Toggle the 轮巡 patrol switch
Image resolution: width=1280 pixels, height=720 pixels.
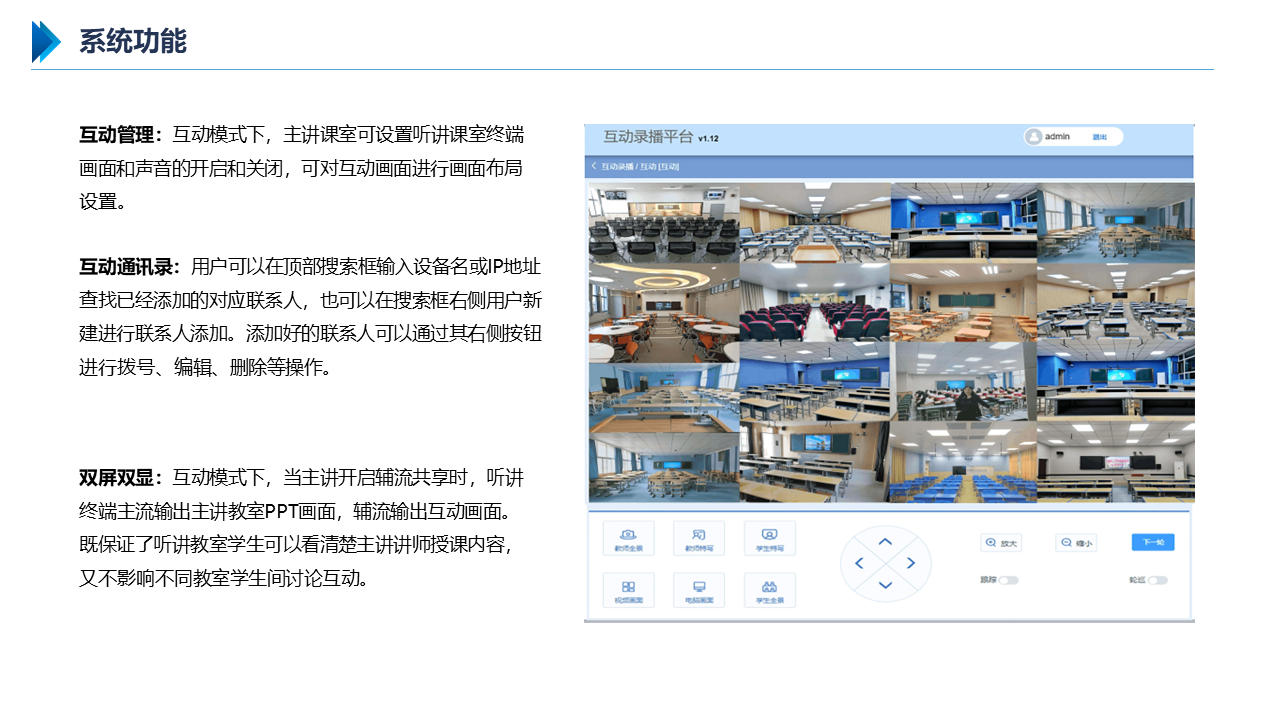click(1157, 580)
